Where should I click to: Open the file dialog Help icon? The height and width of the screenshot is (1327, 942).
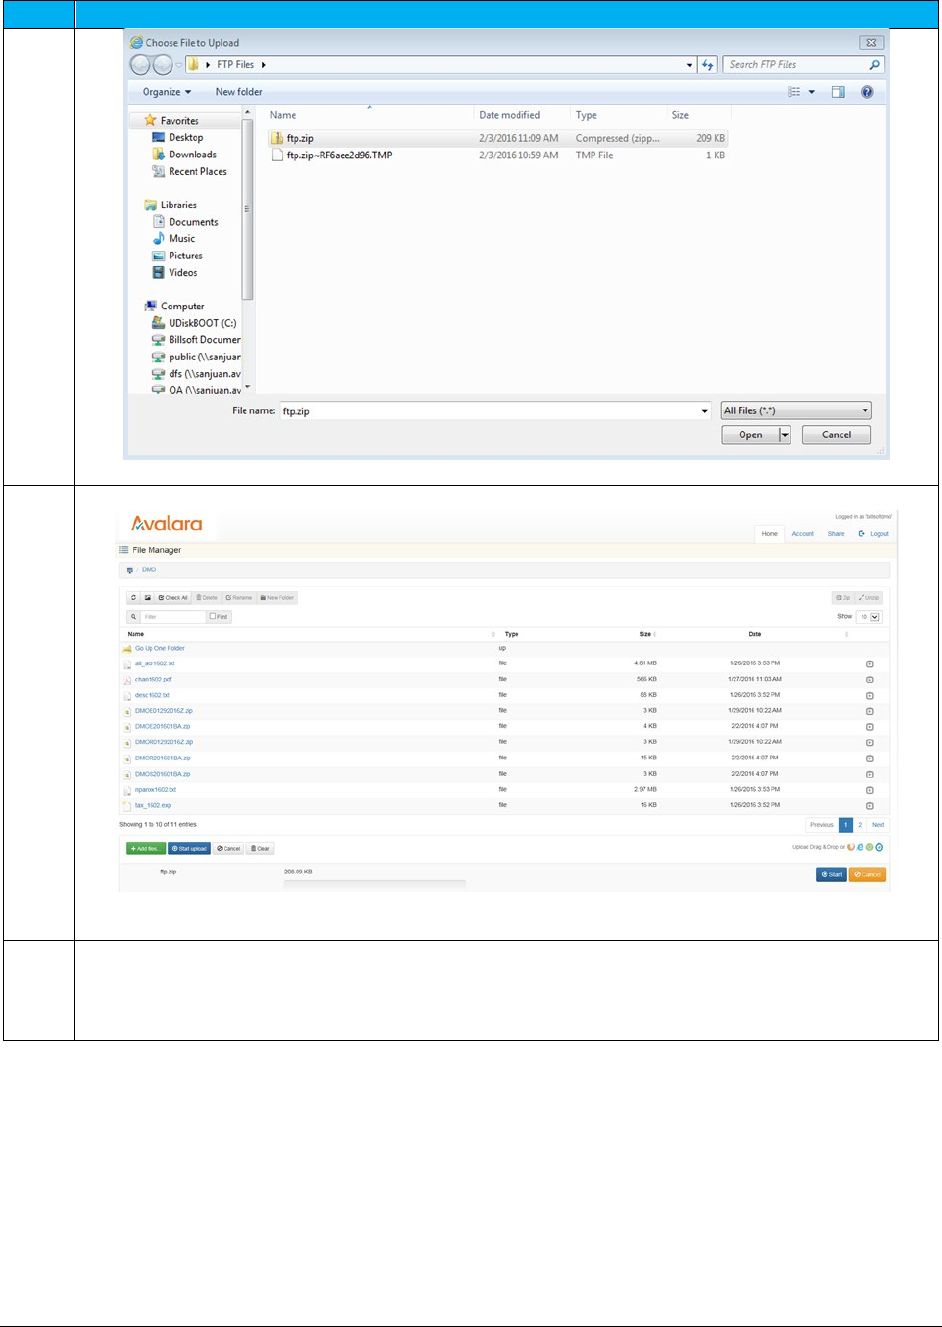pyautogui.click(x=867, y=92)
